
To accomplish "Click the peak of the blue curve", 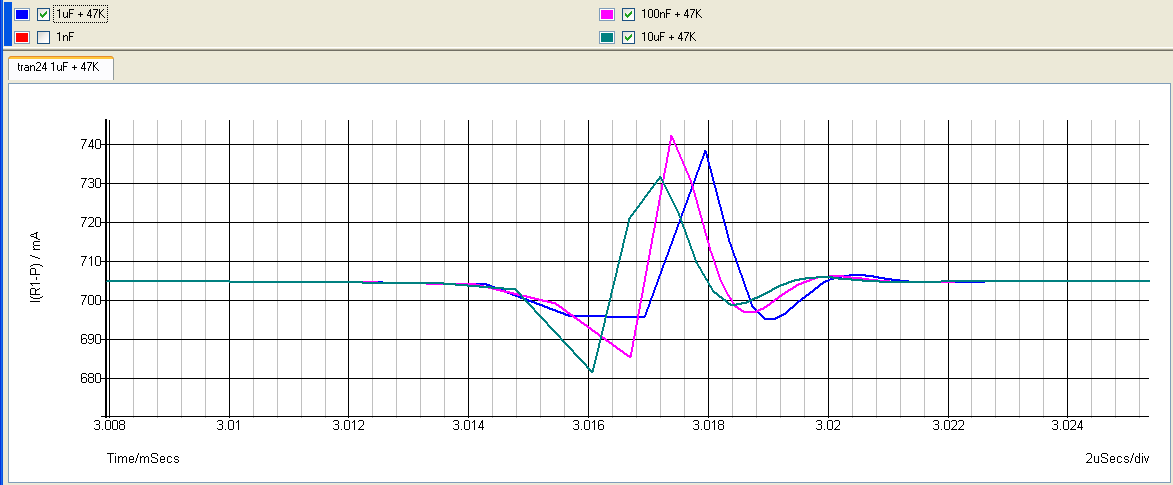I will [706, 151].
